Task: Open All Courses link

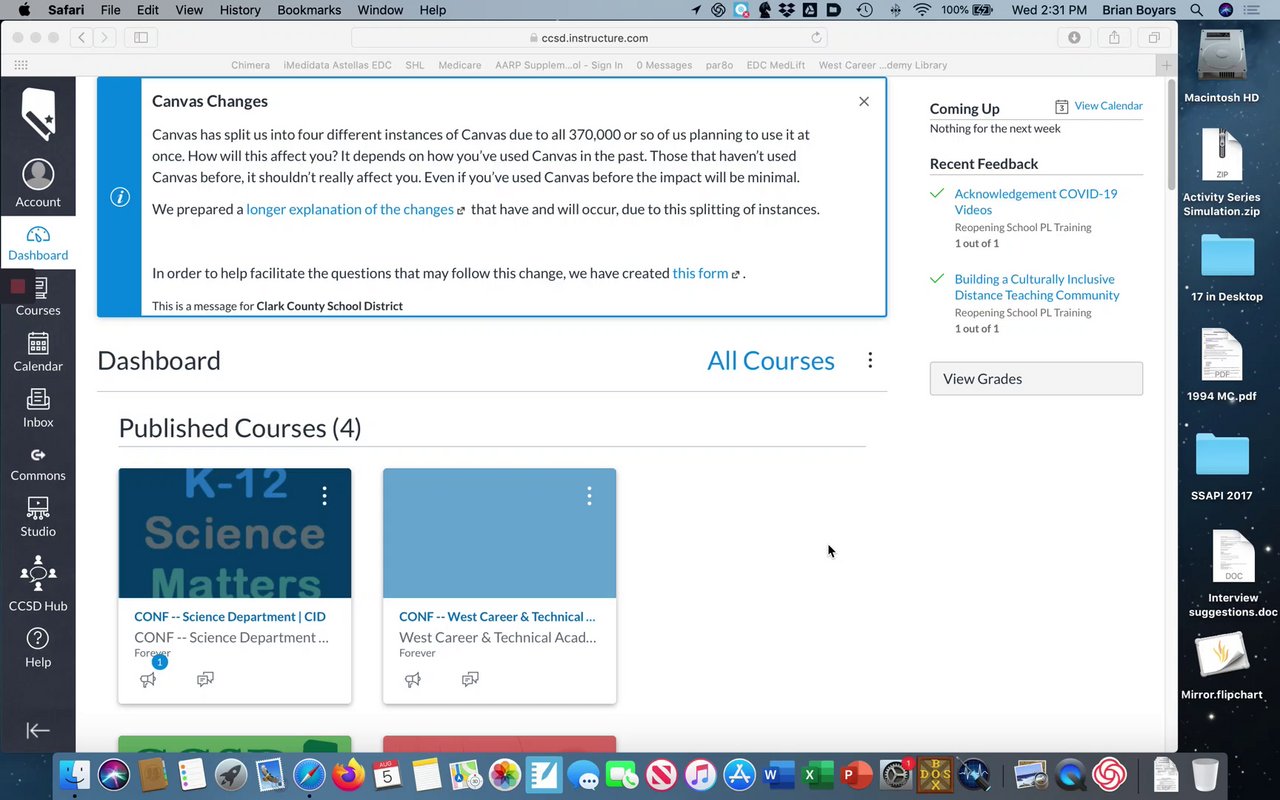Action: coord(771,361)
